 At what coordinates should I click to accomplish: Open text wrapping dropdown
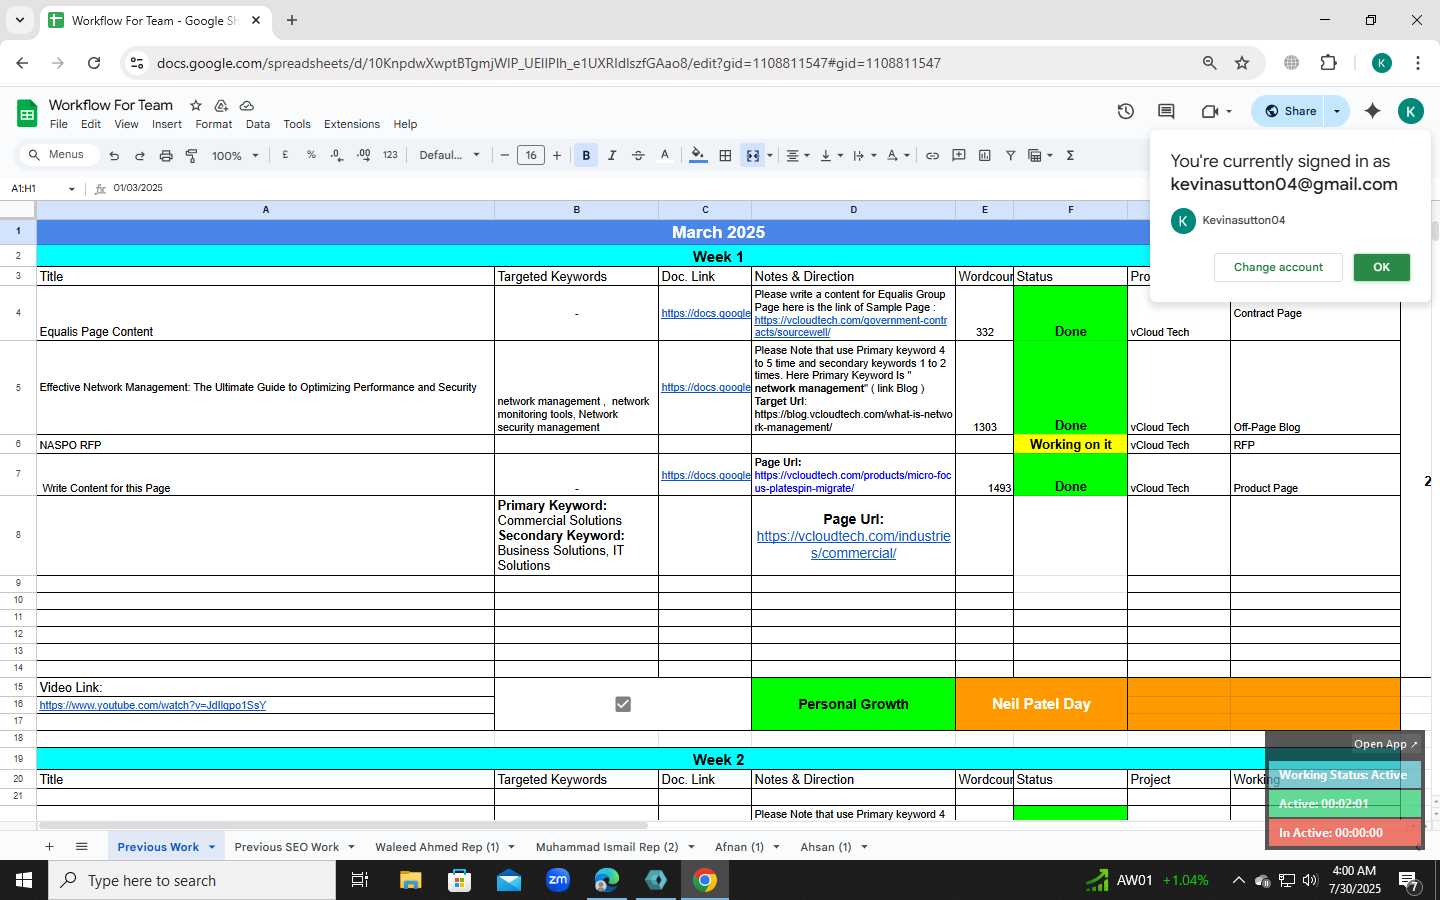coord(864,155)
